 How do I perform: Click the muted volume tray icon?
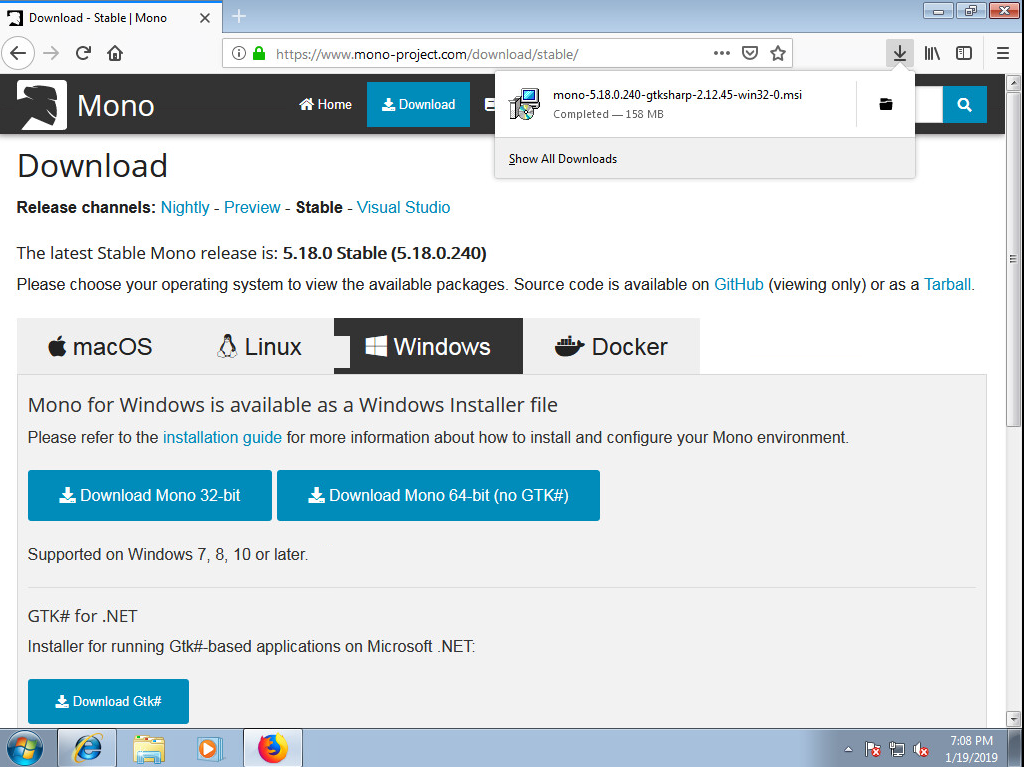click(921, 749)
